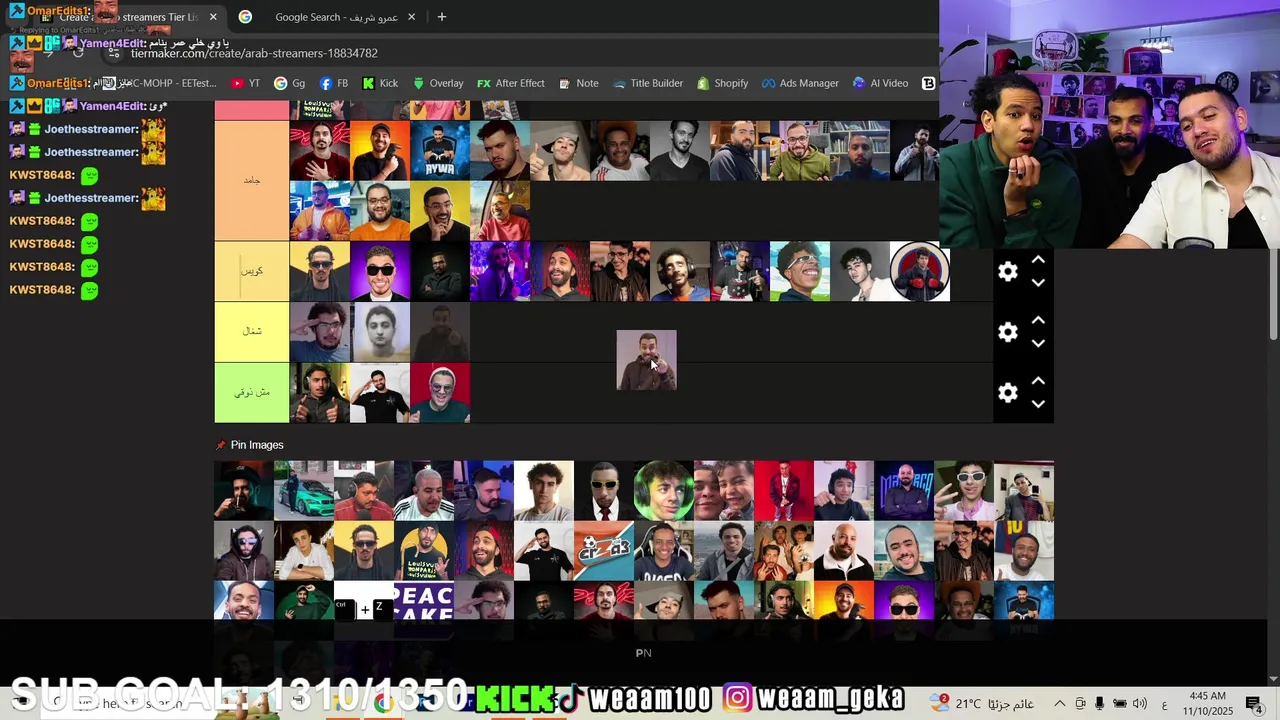Open the notification center with 4 notifications

click(x=1254, y=703)
